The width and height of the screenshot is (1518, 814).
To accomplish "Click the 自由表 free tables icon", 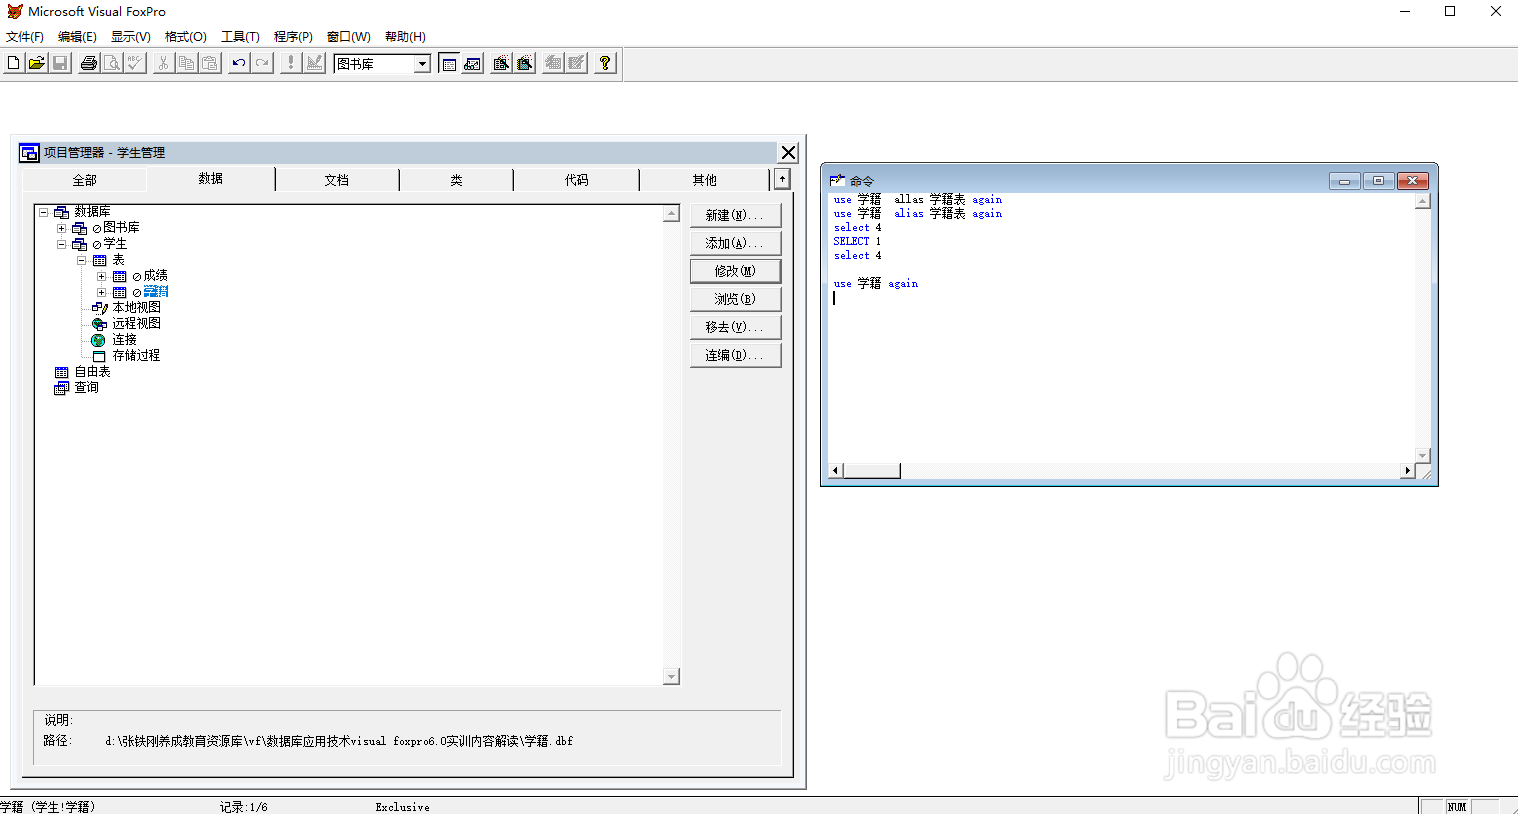I will (61, 372).
